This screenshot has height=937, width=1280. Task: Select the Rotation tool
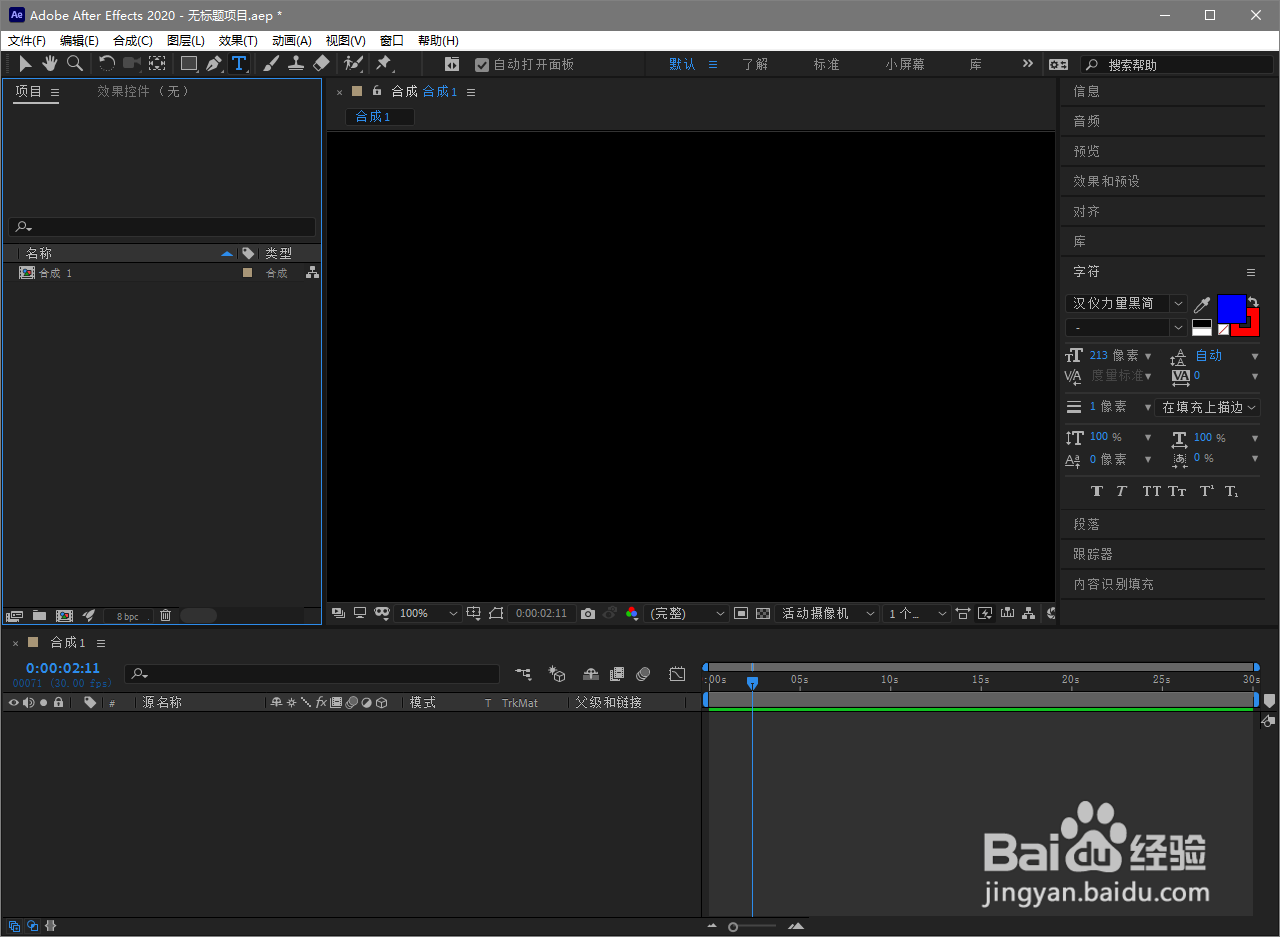pos(106,64)
